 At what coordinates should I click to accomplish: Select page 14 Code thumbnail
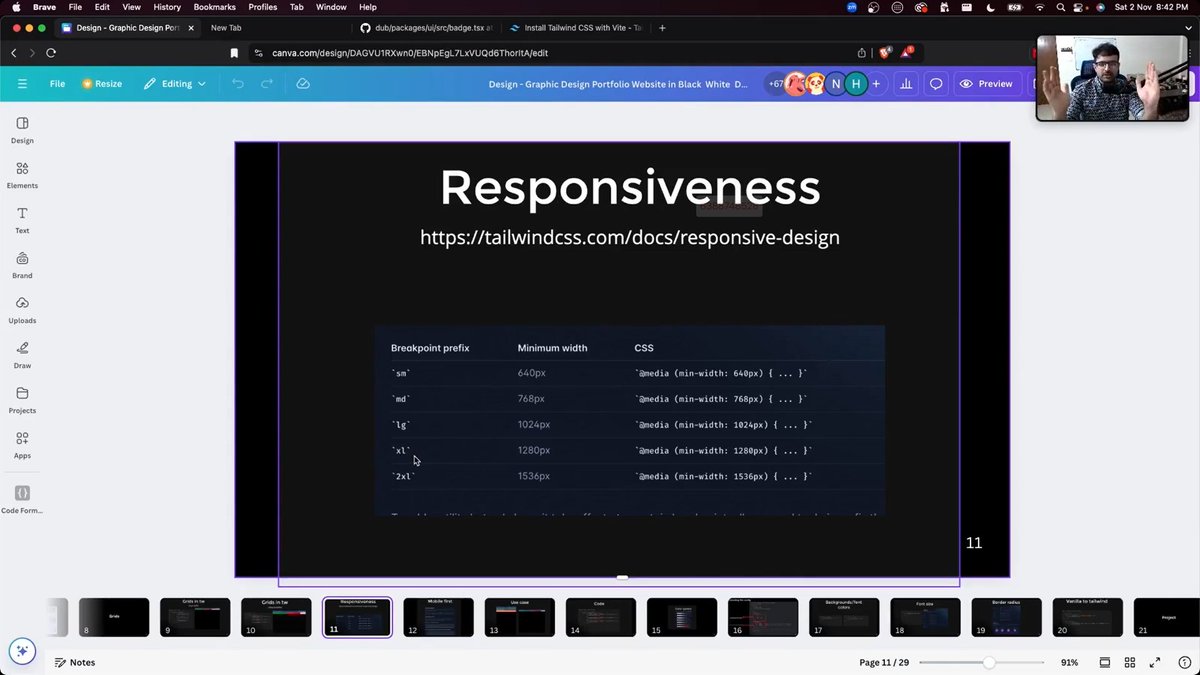600,617
